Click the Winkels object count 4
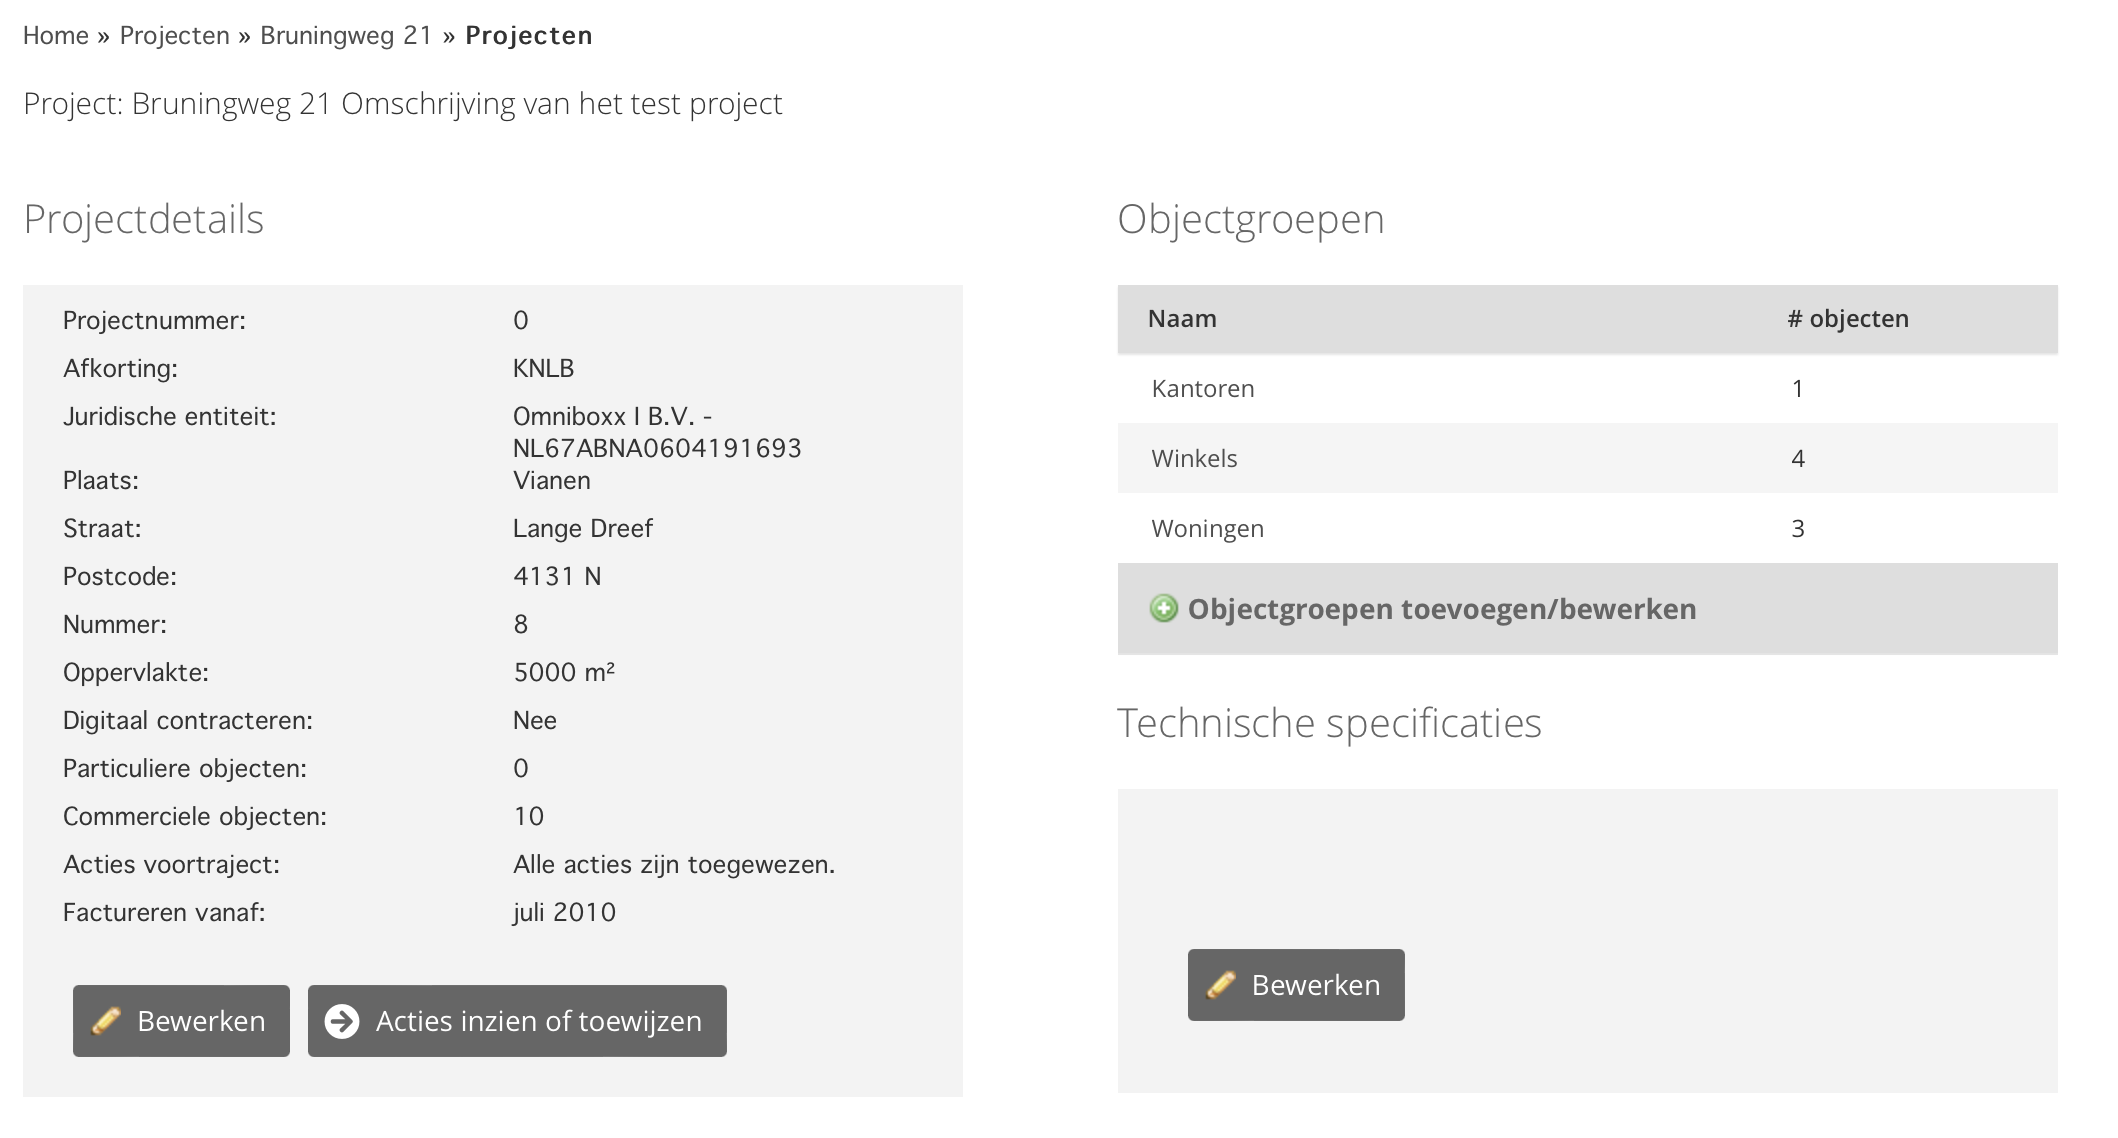This screenshot has height=1138, width=2118. pyautogui.click(x=1797, y=459)
